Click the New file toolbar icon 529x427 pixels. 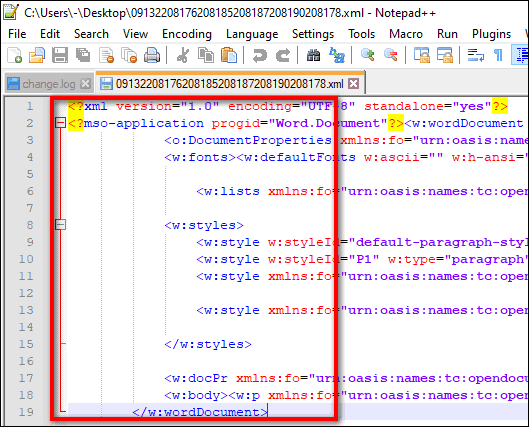click(15, 55)
